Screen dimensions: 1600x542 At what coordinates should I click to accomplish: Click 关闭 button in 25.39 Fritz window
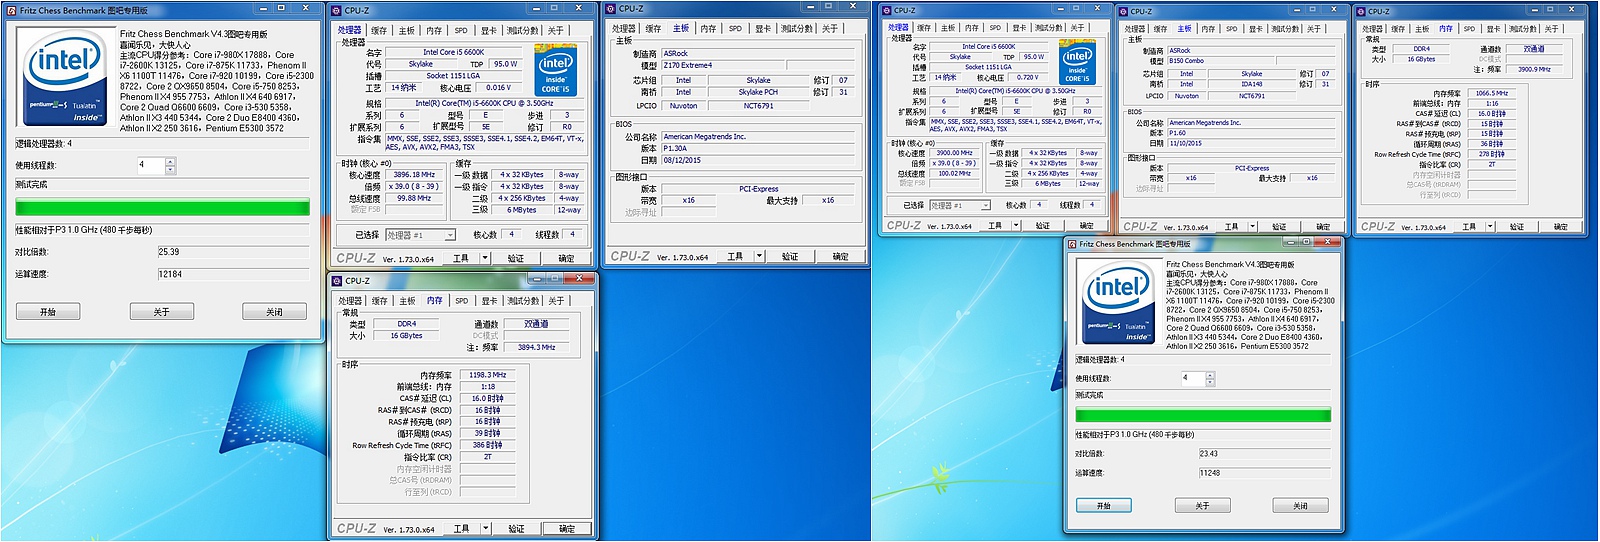[x=274, y=312]
